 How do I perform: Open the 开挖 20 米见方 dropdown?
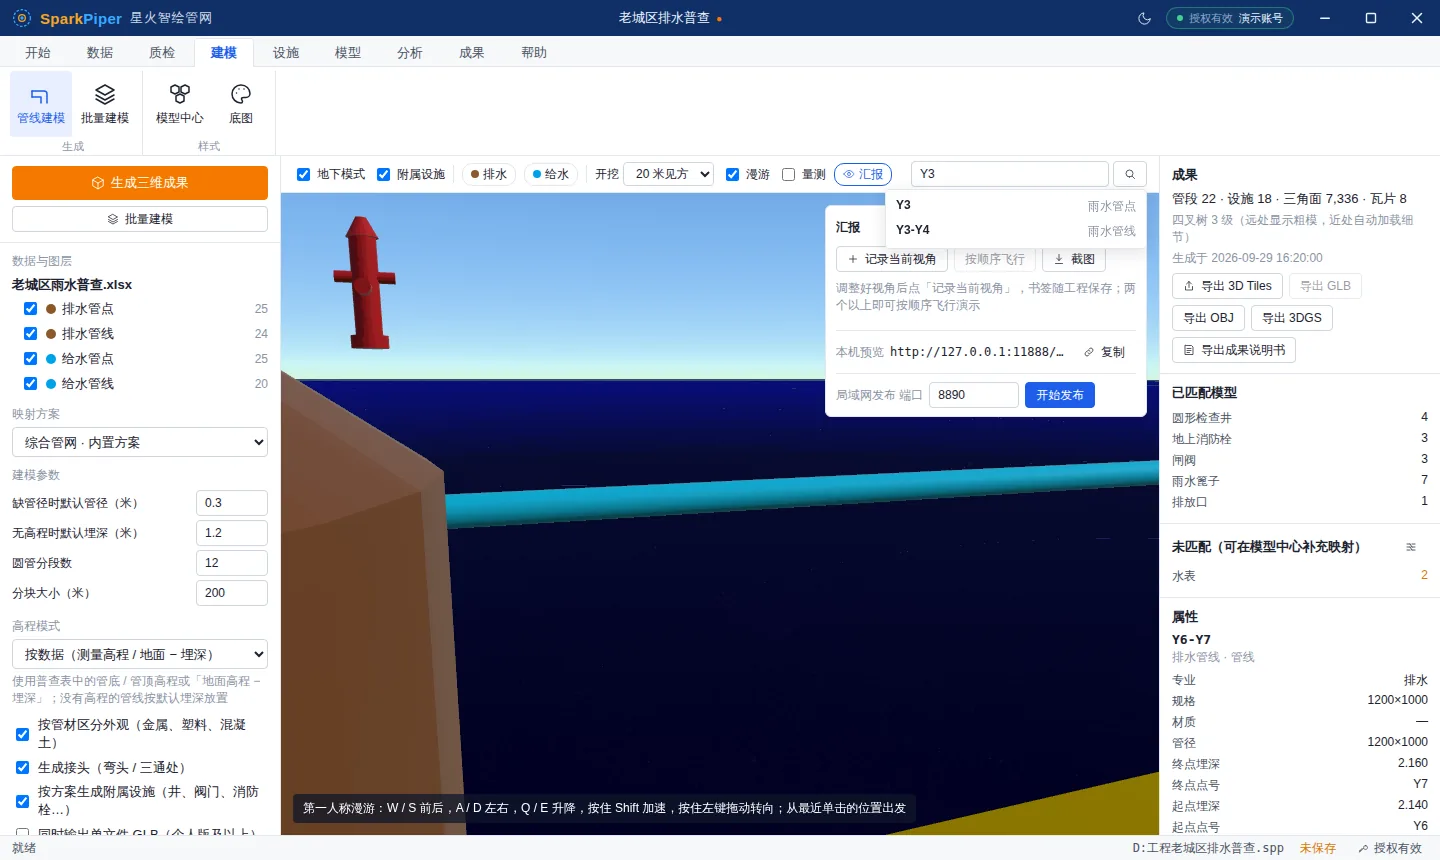point(669,174)
